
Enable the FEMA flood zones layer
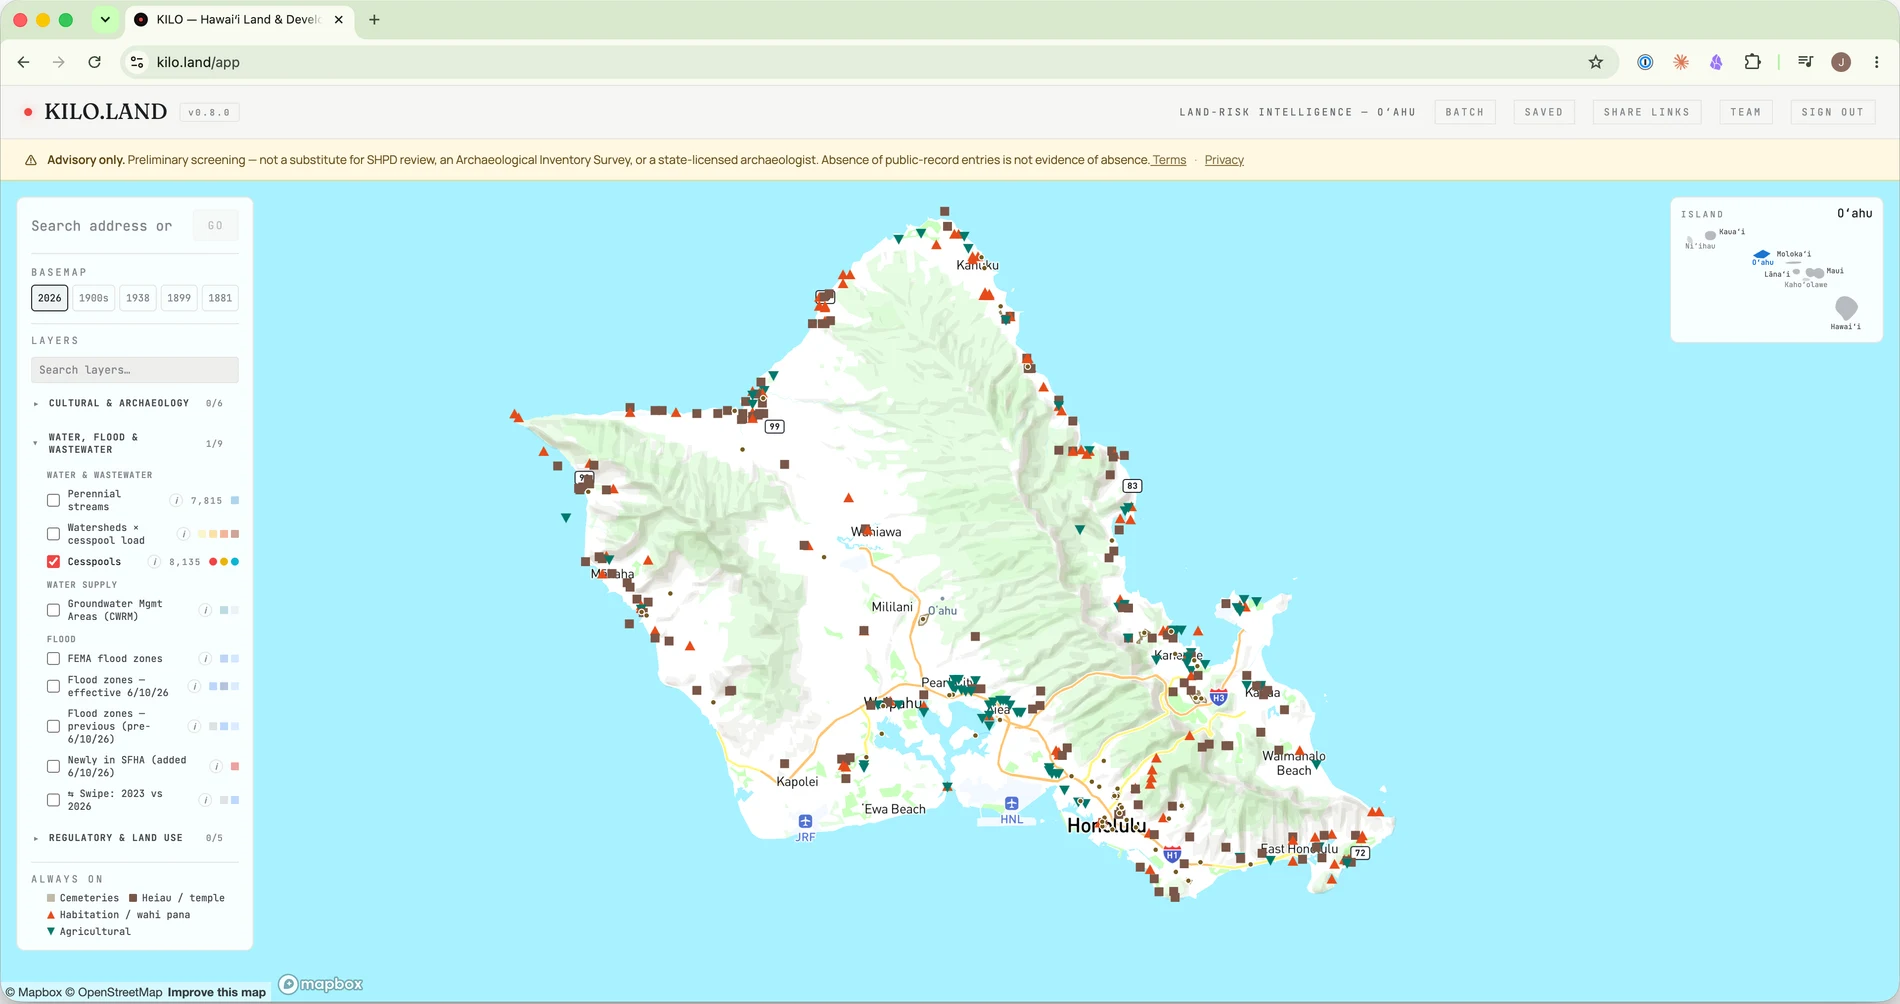coord(54,659)
